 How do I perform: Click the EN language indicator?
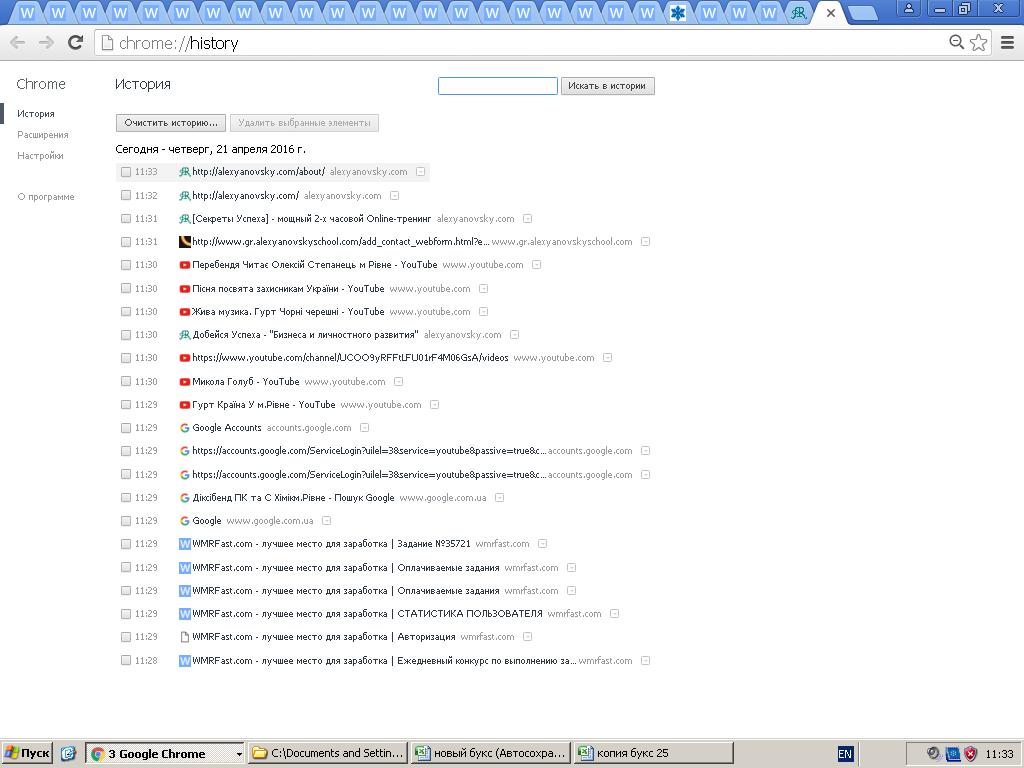[x=845, y=754]
